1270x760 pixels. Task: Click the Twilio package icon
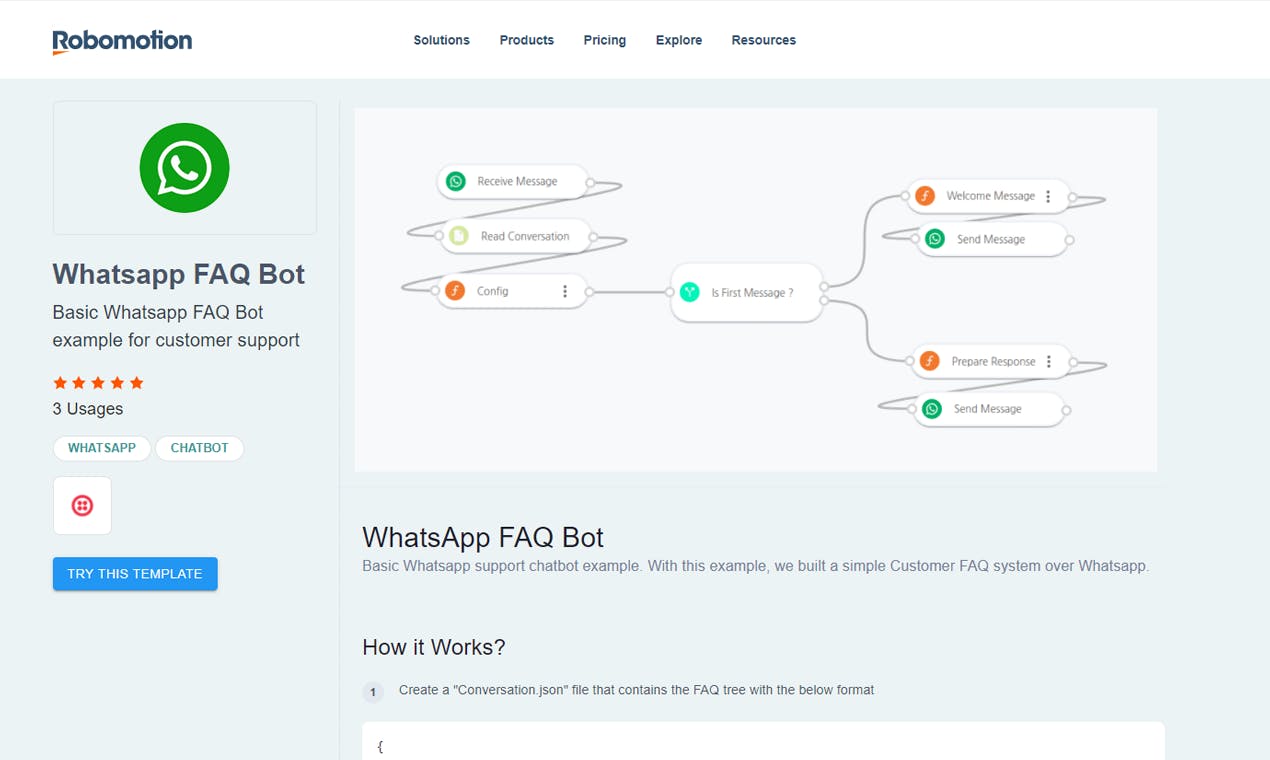coord(82,506)
